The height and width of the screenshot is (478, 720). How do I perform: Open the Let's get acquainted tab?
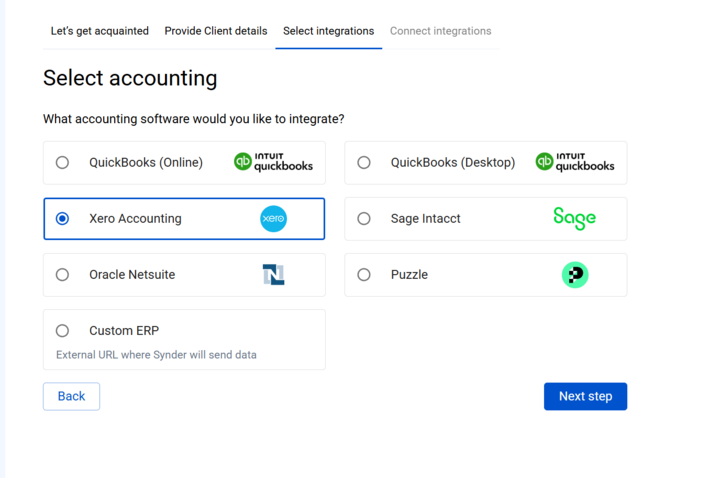[99, 31]
